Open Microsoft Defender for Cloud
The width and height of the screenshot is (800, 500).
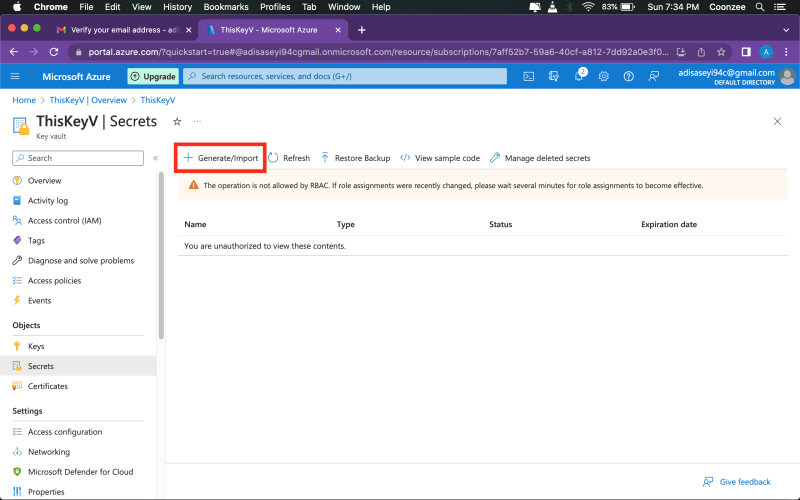tap(79, 472)
